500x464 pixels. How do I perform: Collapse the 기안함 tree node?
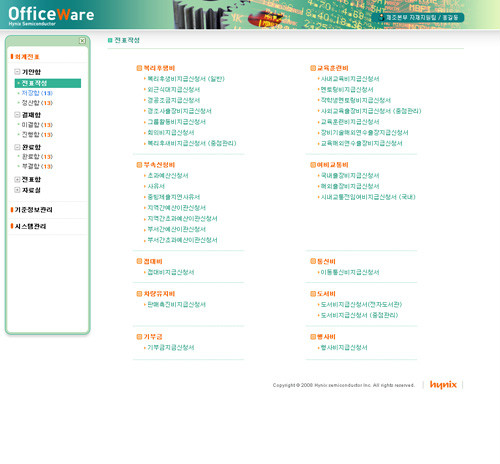[x=17, y=72]
